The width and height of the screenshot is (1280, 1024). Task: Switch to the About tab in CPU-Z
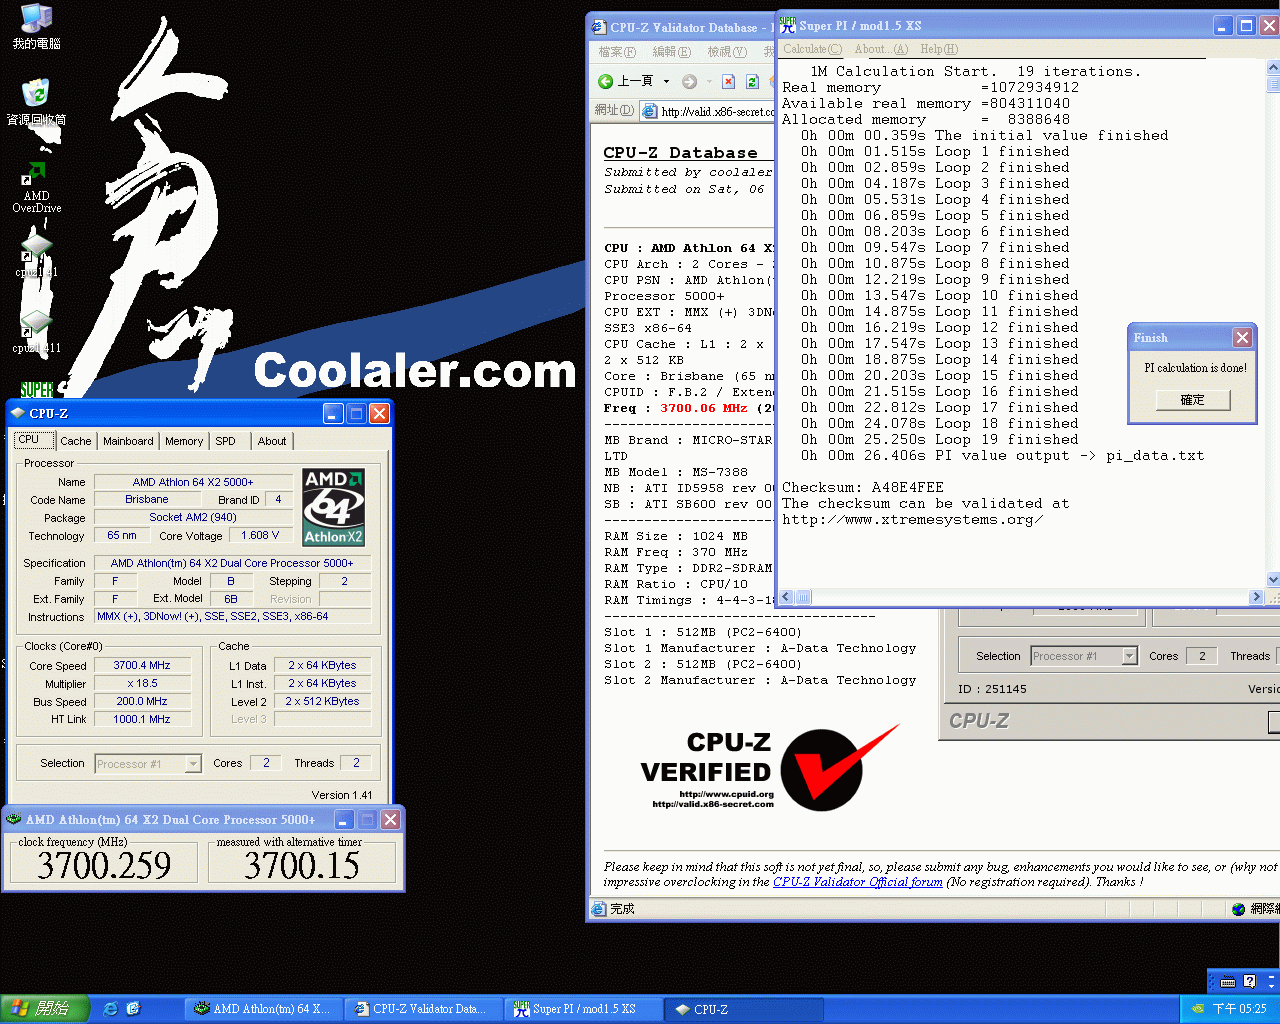pyautogui.click(x=272, y=441)
